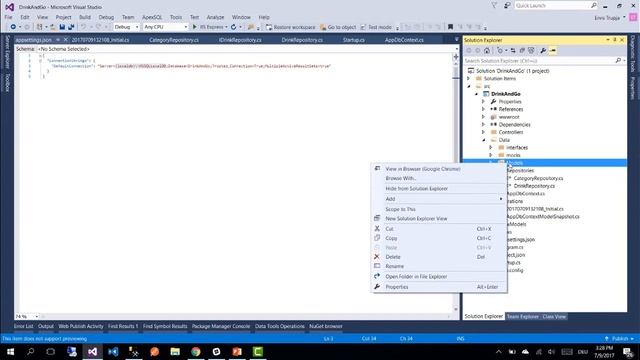Open the ApexSQL menu

[152, 17]
